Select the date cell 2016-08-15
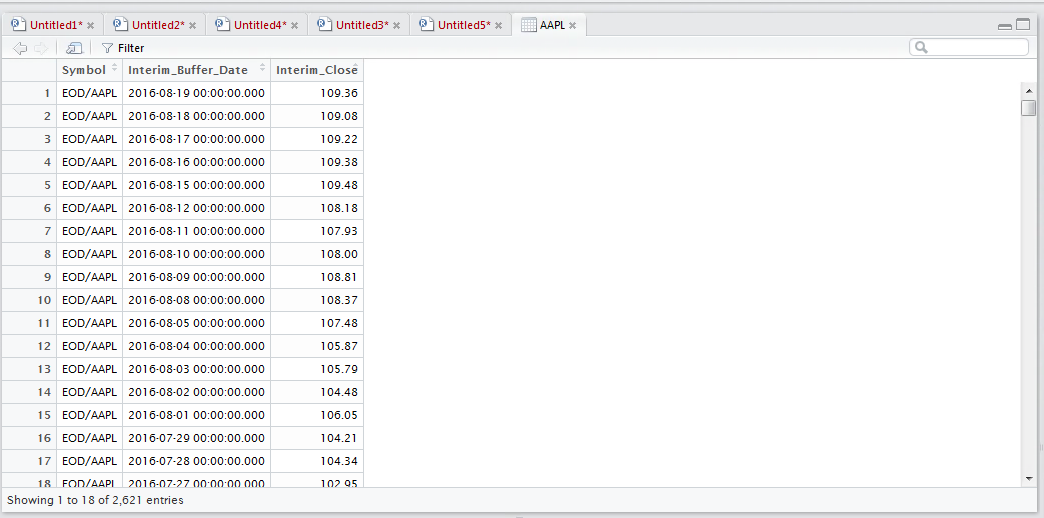 point(196,185)
